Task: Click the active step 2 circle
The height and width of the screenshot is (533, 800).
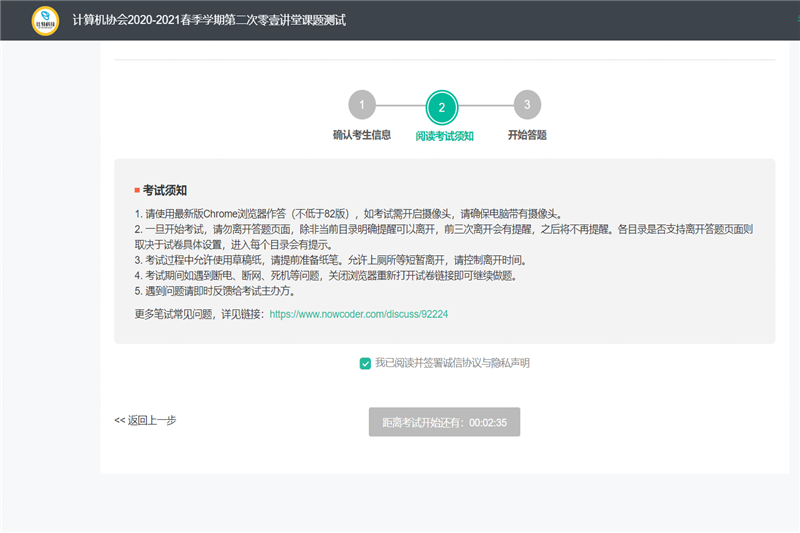Action: click(x=442, y=107)
